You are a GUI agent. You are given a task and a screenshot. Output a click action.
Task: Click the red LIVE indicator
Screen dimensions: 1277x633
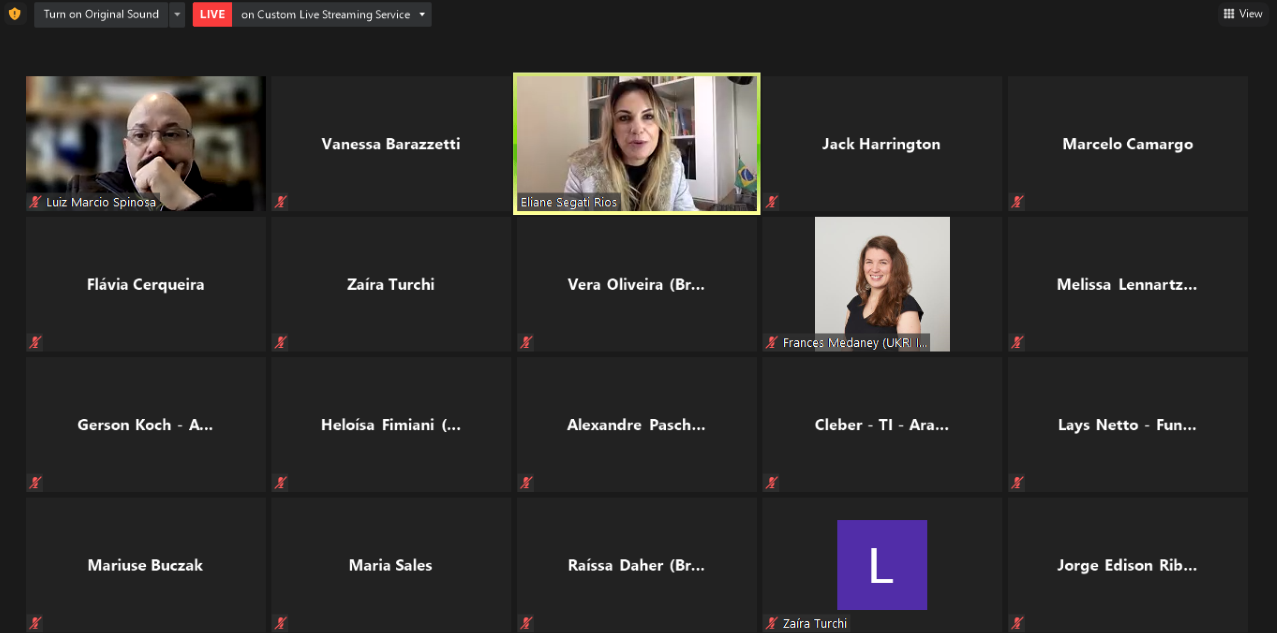click(x=212, y=14)
